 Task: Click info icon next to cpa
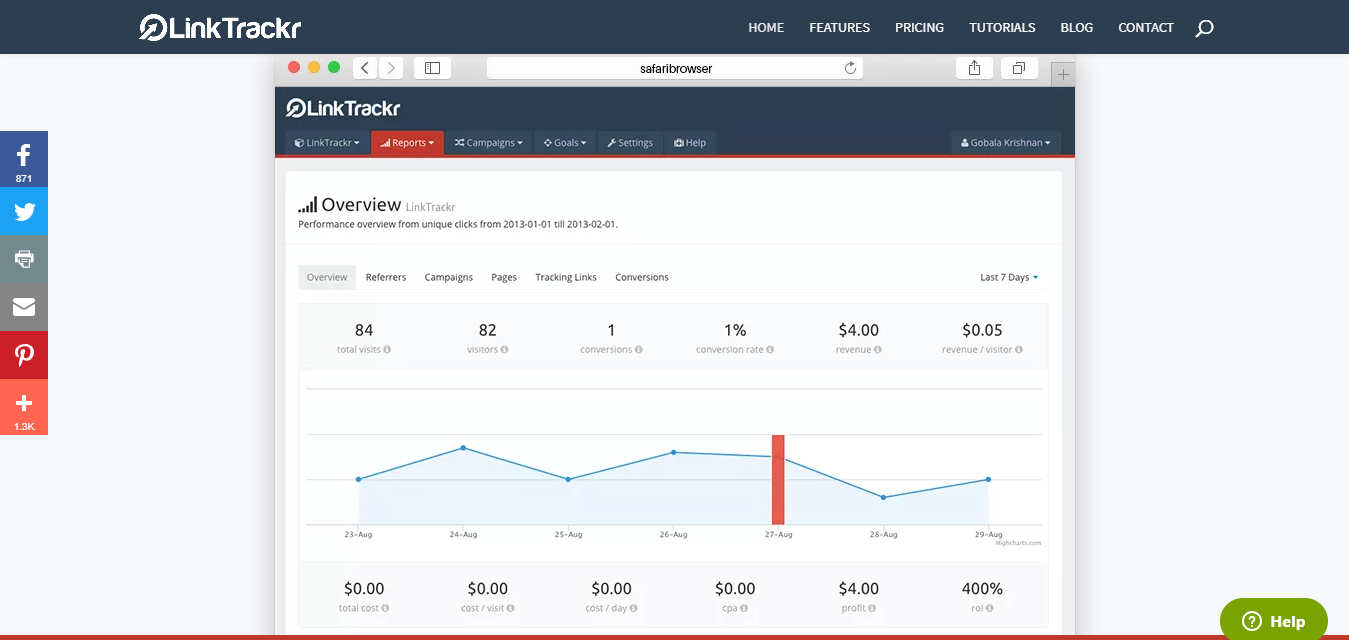(745, 608)
